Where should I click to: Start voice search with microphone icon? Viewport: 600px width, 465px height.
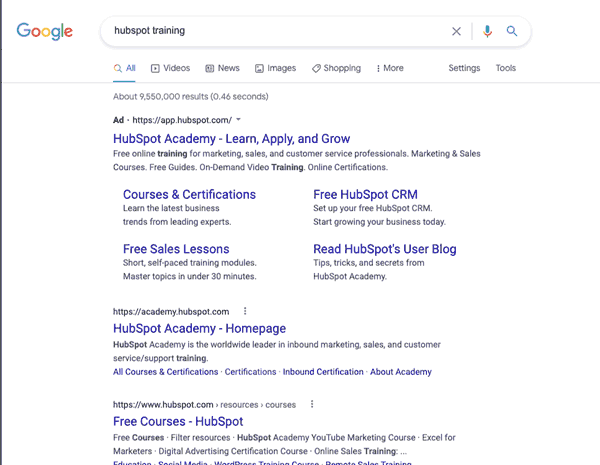click(487, 31)
